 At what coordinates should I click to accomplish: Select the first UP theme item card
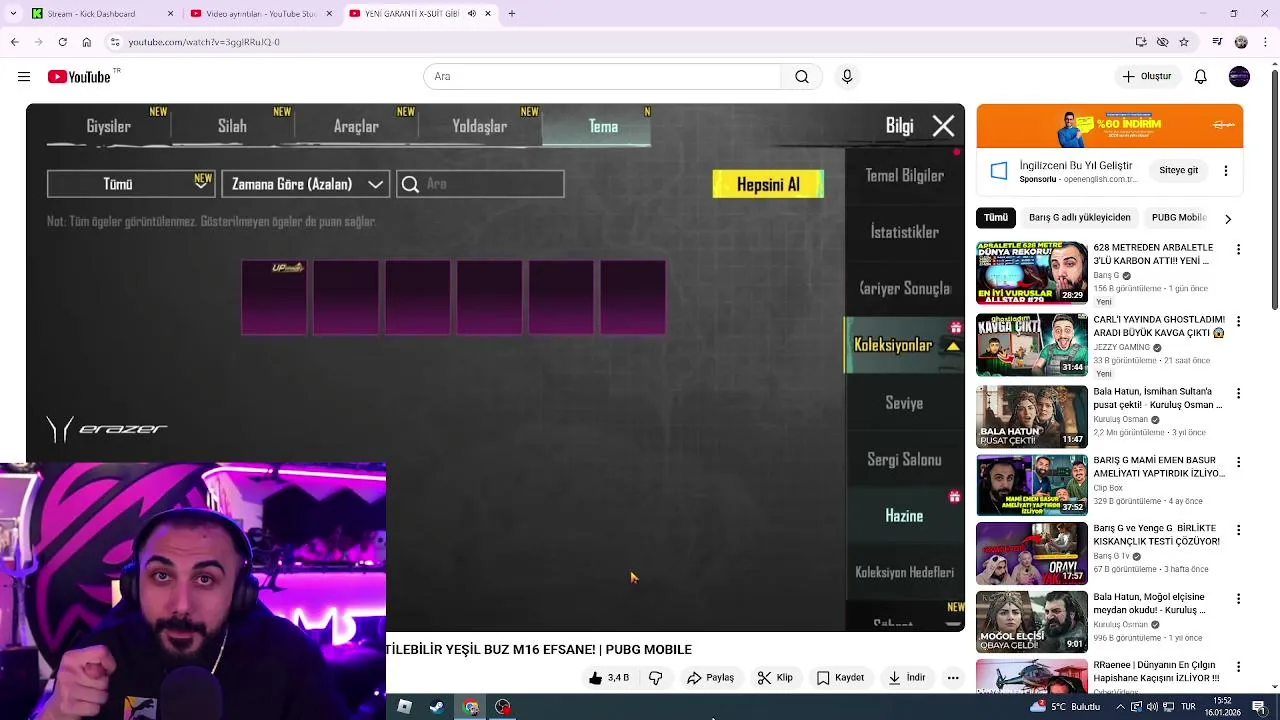point(274,297)
